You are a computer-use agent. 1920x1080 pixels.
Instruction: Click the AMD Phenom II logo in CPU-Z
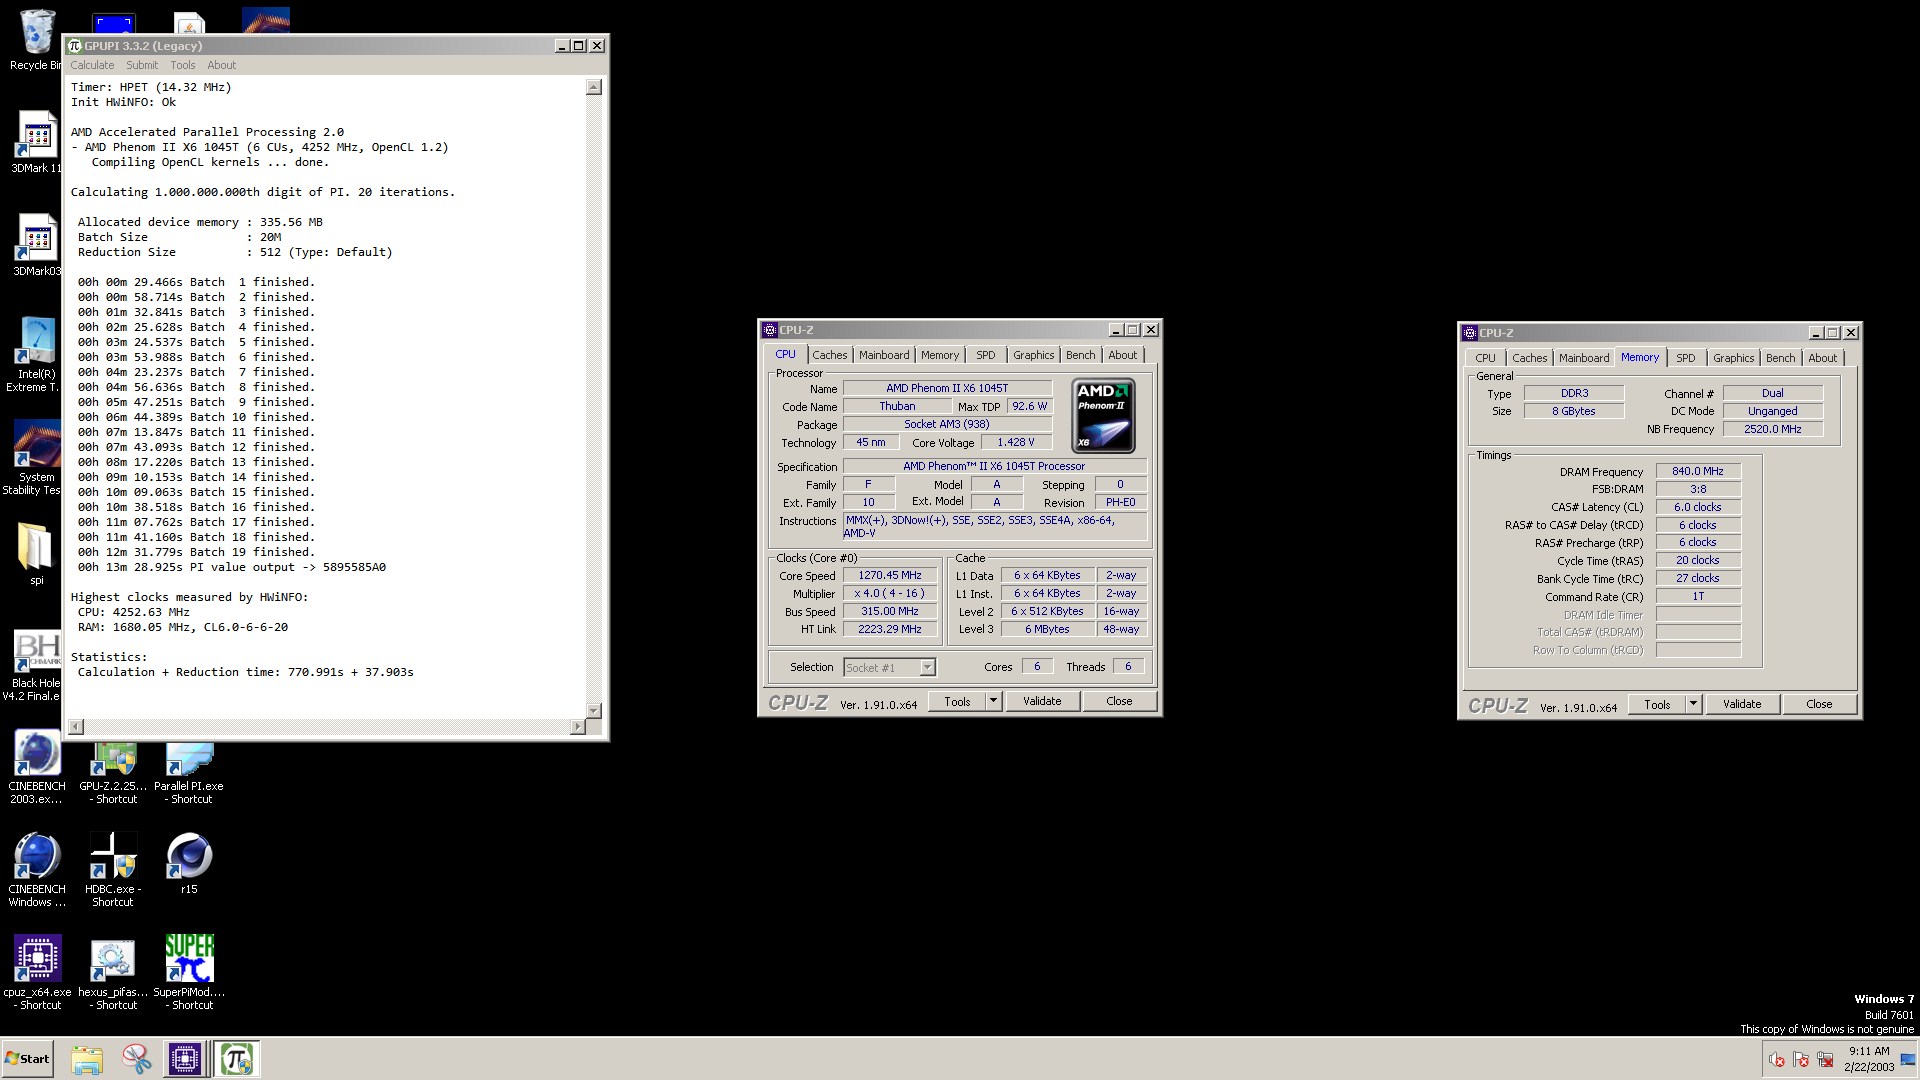1103,415
